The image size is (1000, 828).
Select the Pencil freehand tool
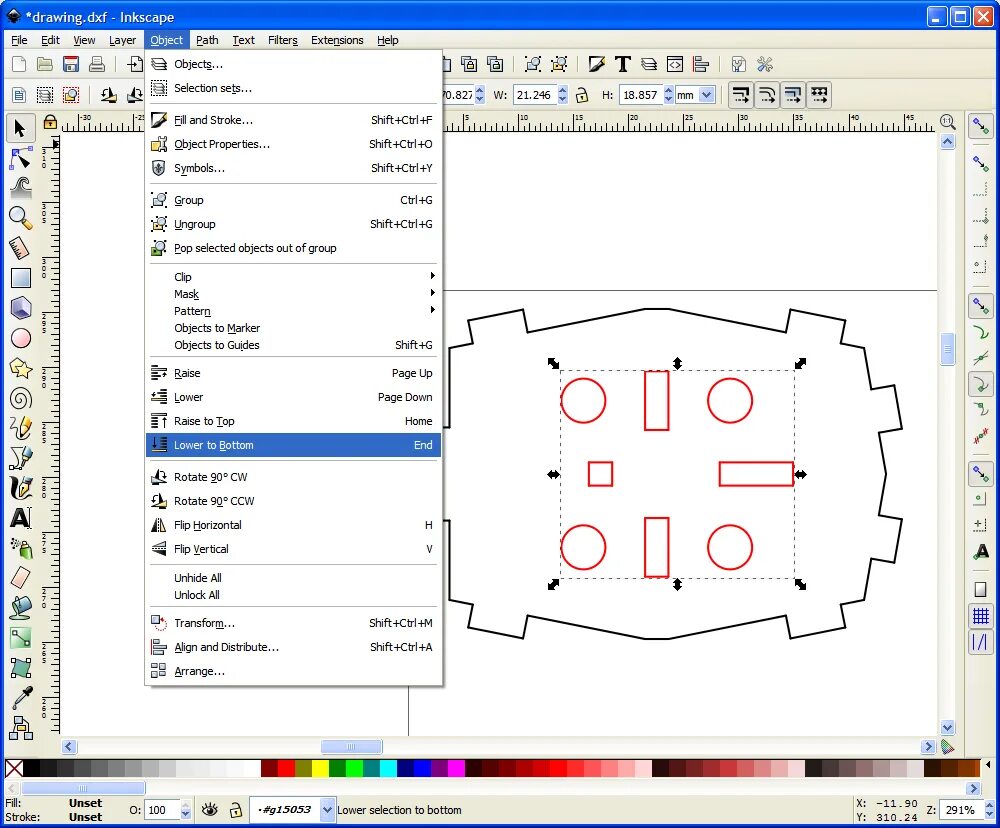[x=20, y=428]
